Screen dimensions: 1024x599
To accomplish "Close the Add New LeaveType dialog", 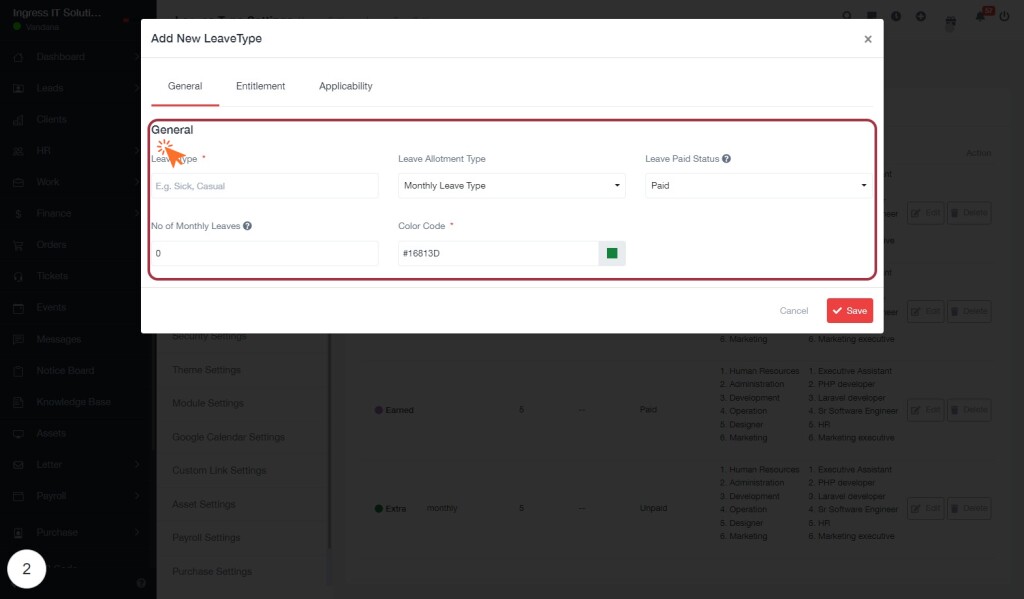I will click(x=868, y=39).
